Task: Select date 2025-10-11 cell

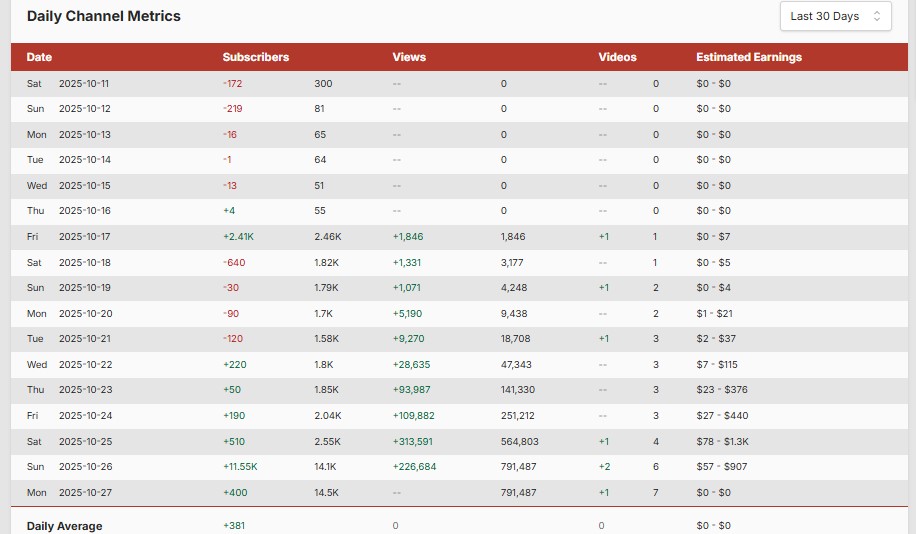Action: tap(84, 84)
